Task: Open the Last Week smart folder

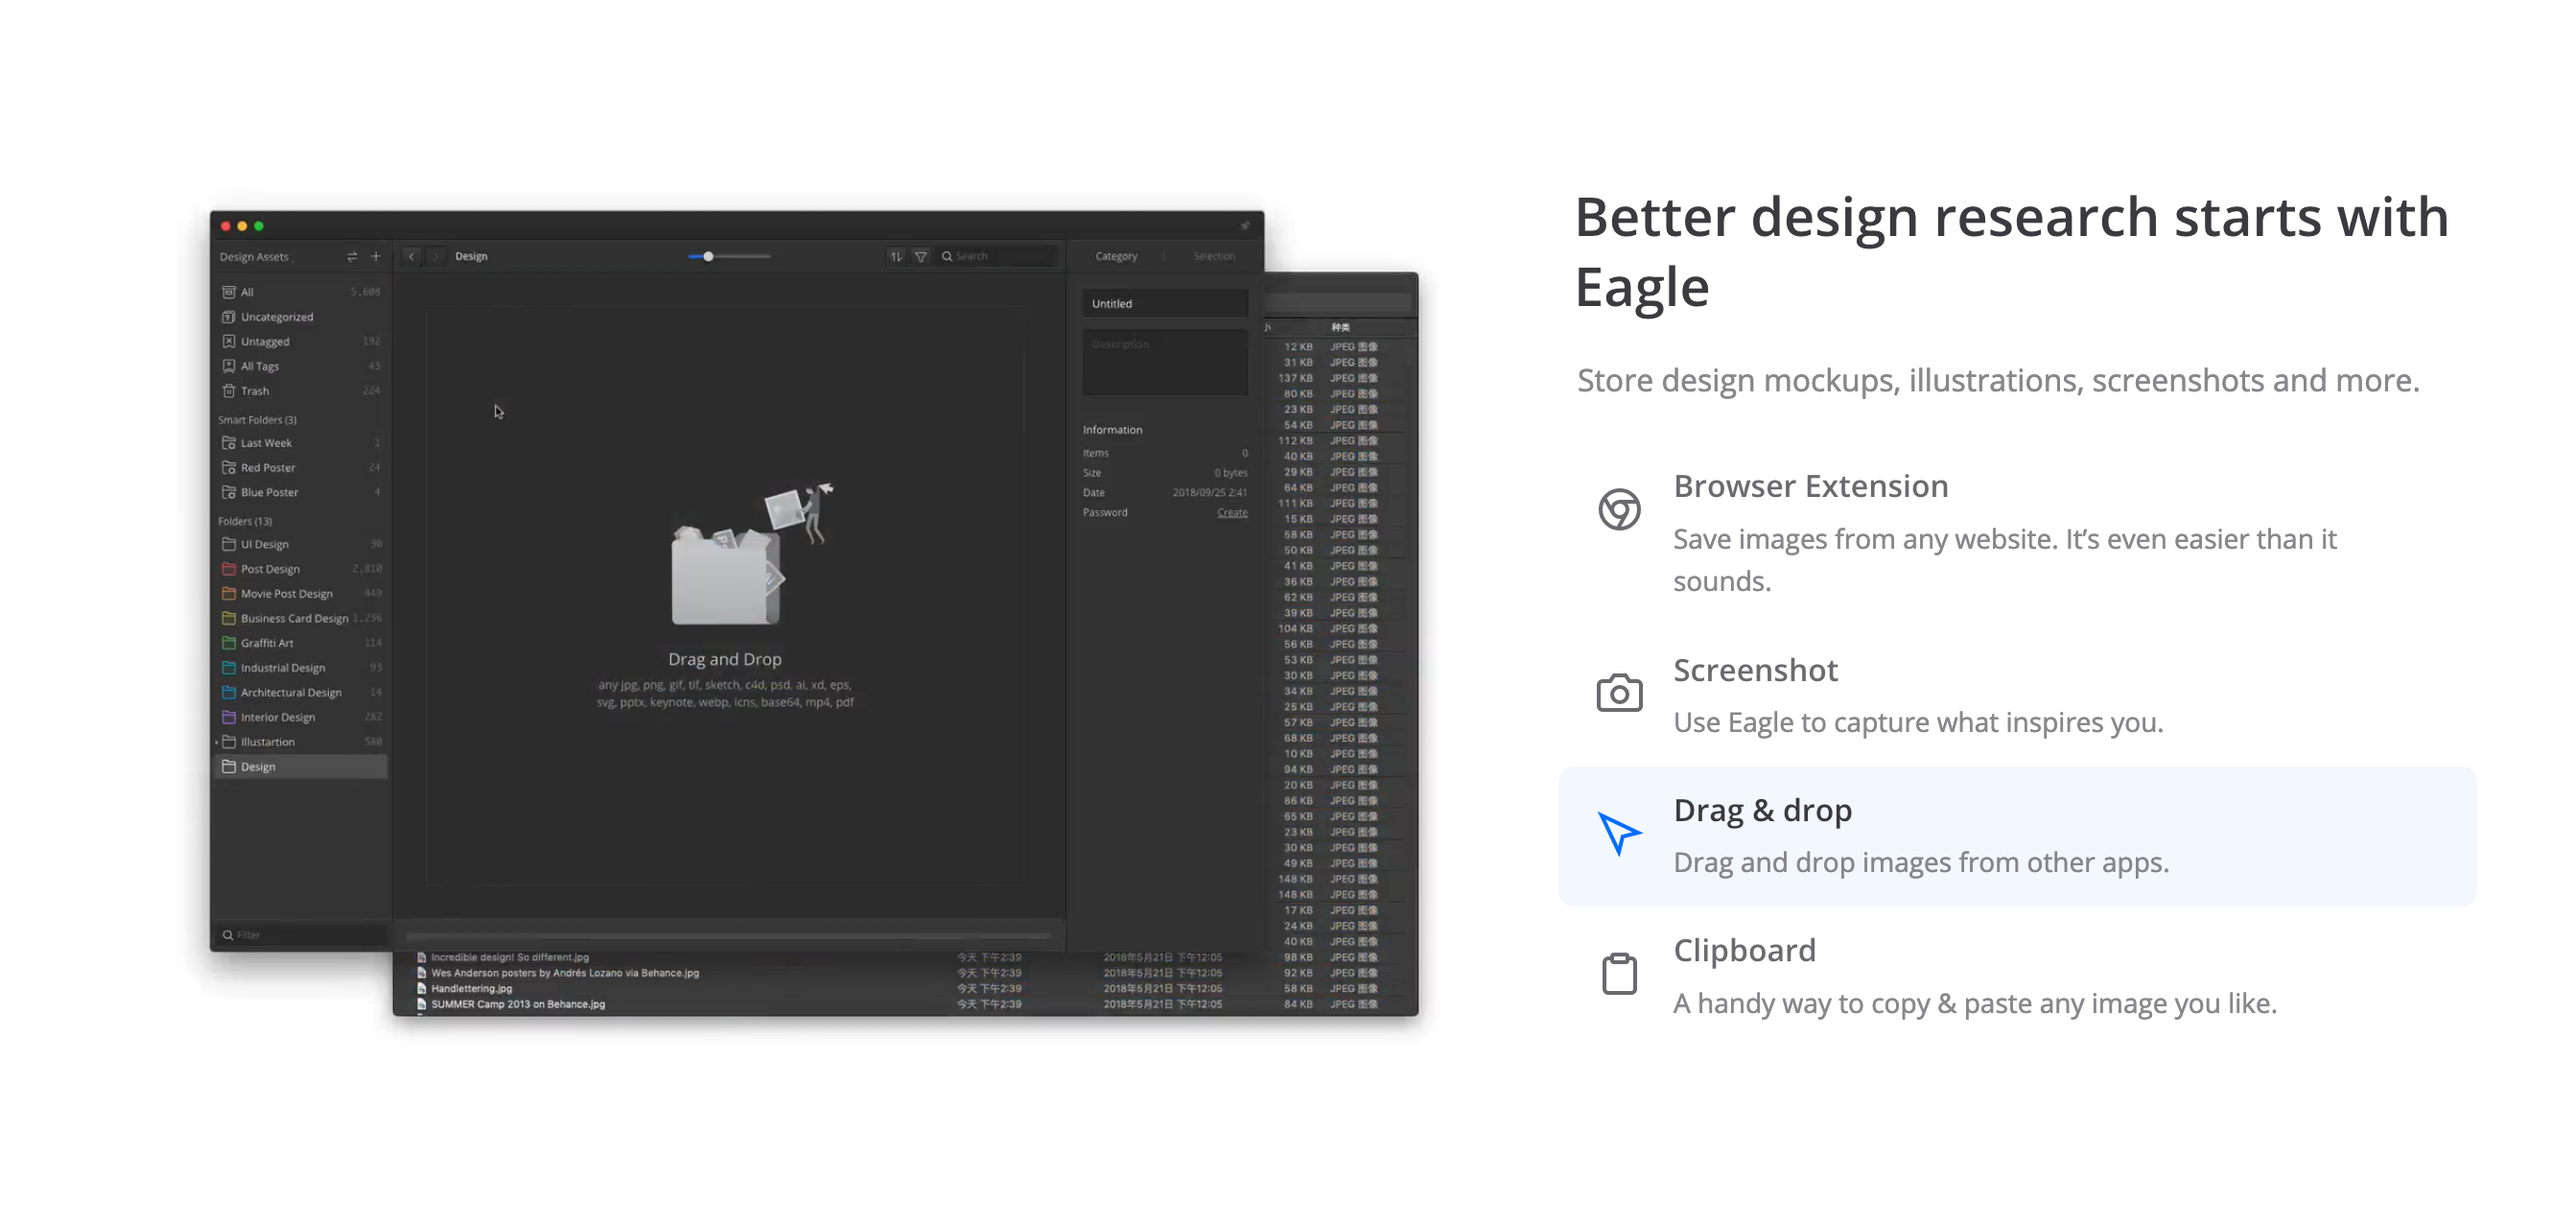Action: (300, 443)
